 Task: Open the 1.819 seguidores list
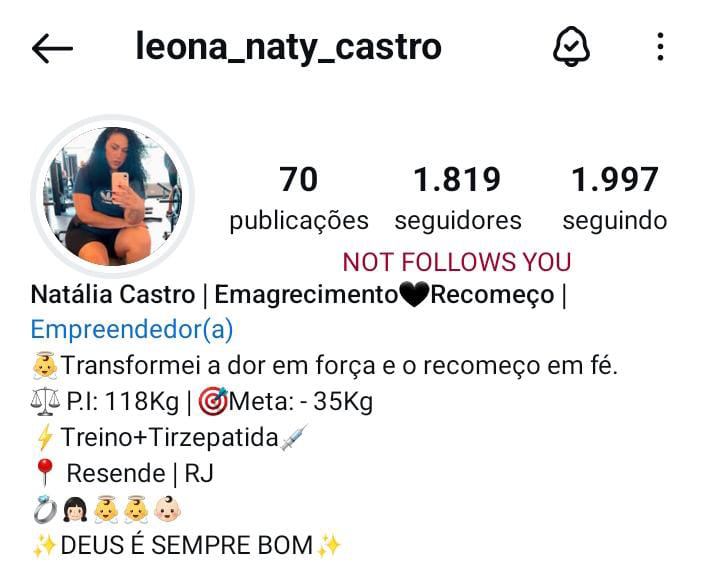(458, 199)
